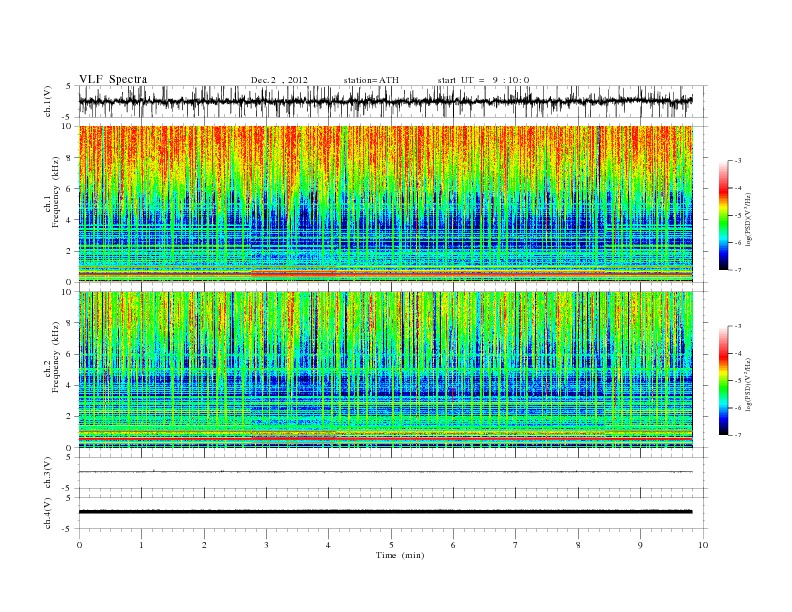Click the "ch.1(V)" waveform axis label
792x612 pixels.
point(48,101)
